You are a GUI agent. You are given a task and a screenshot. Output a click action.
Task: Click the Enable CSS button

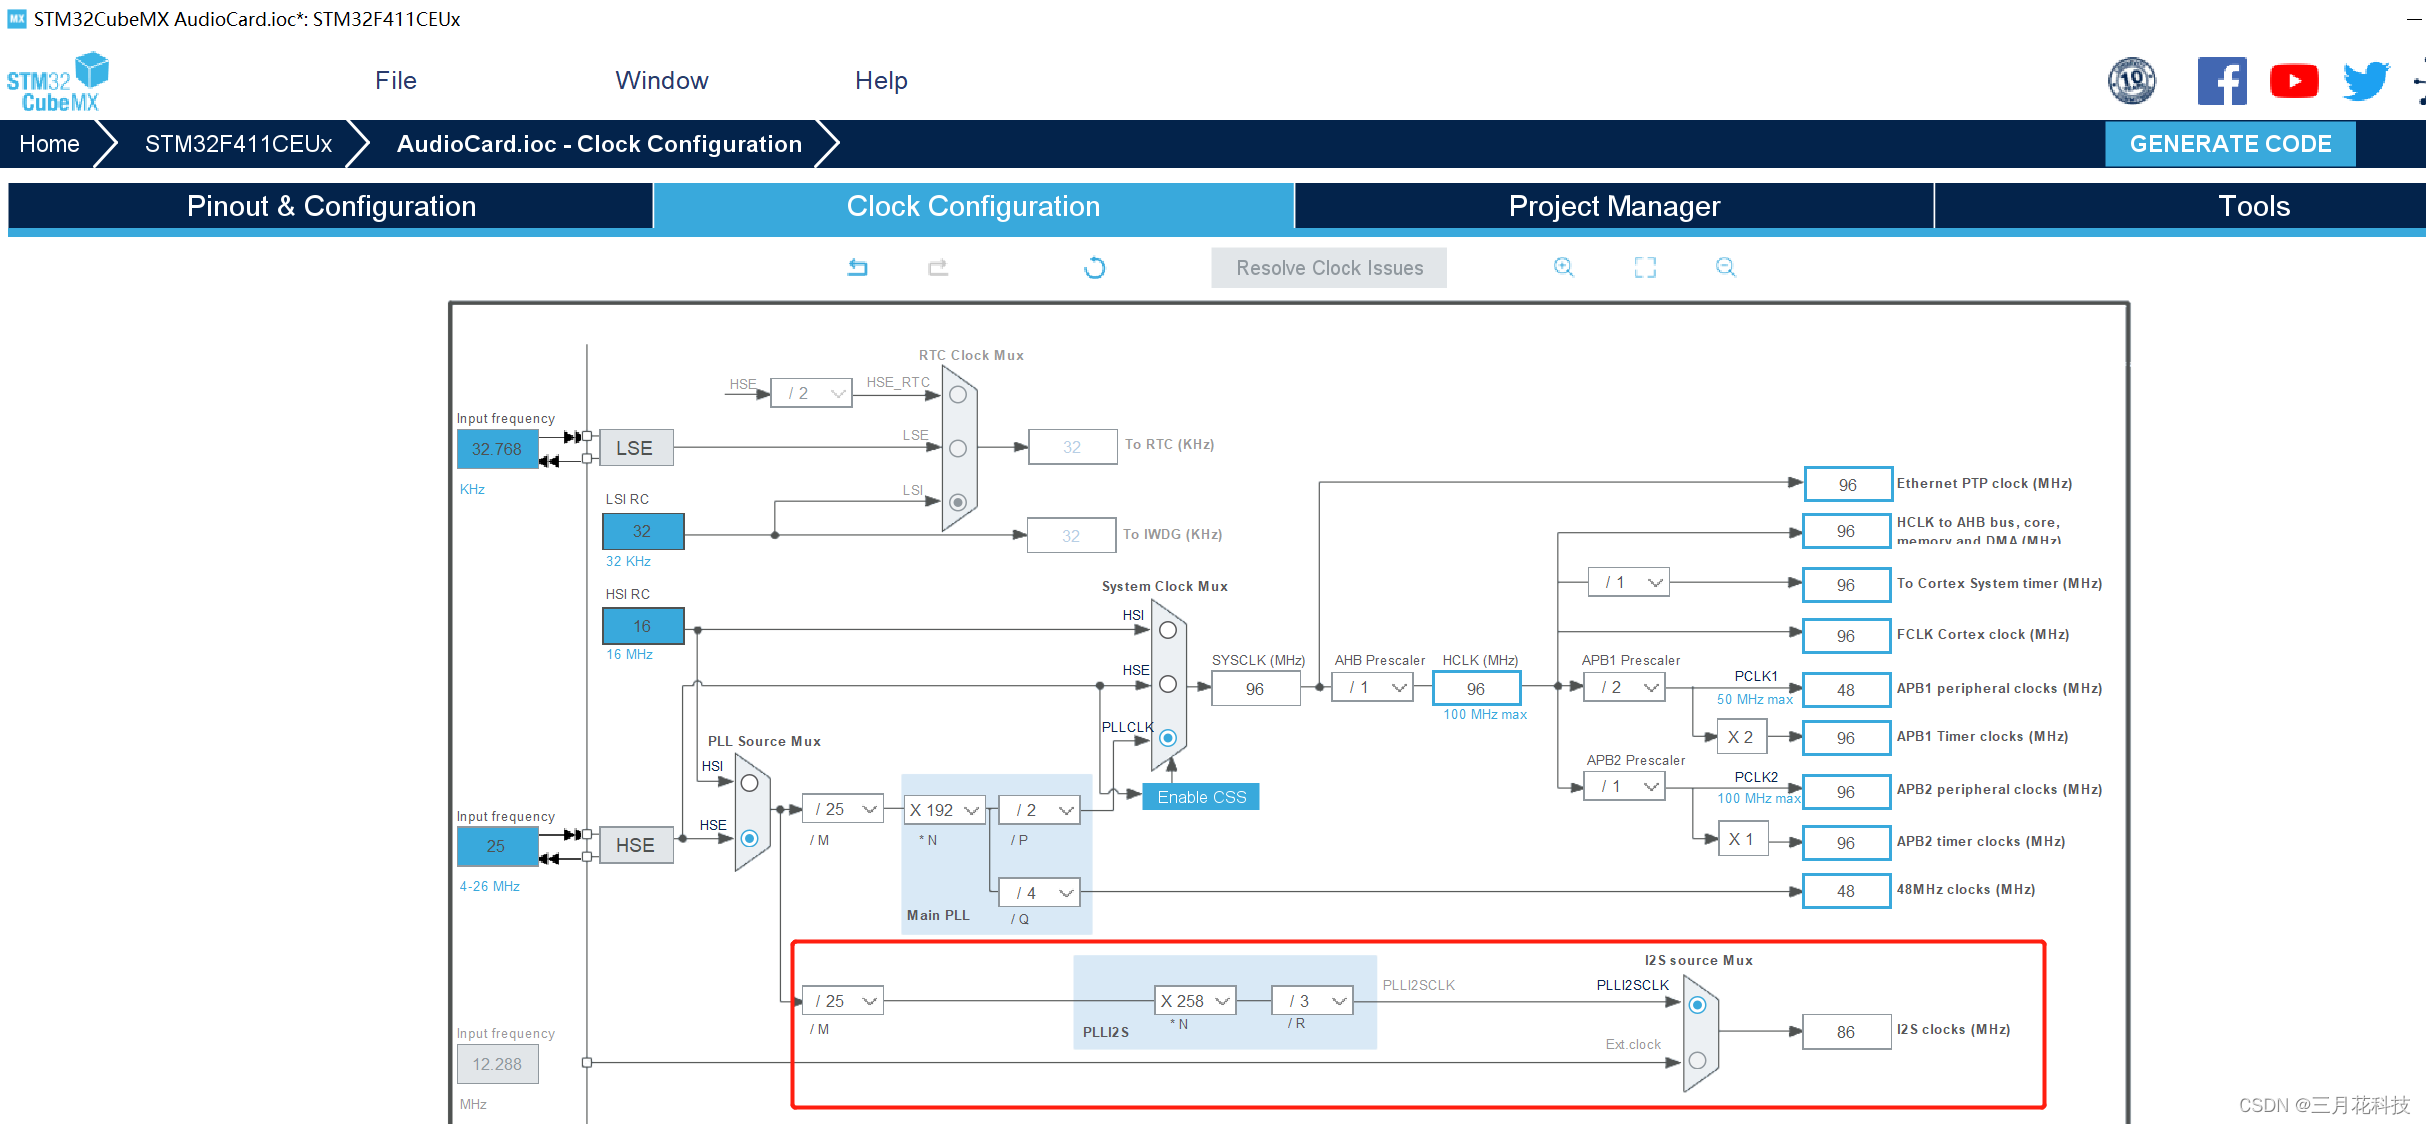[1201, 797]
